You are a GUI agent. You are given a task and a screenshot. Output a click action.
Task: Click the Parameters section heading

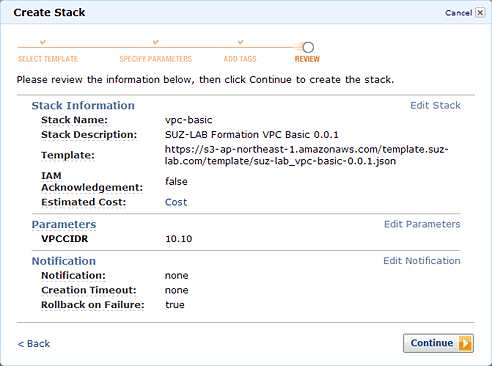click(x=64, y=224)
